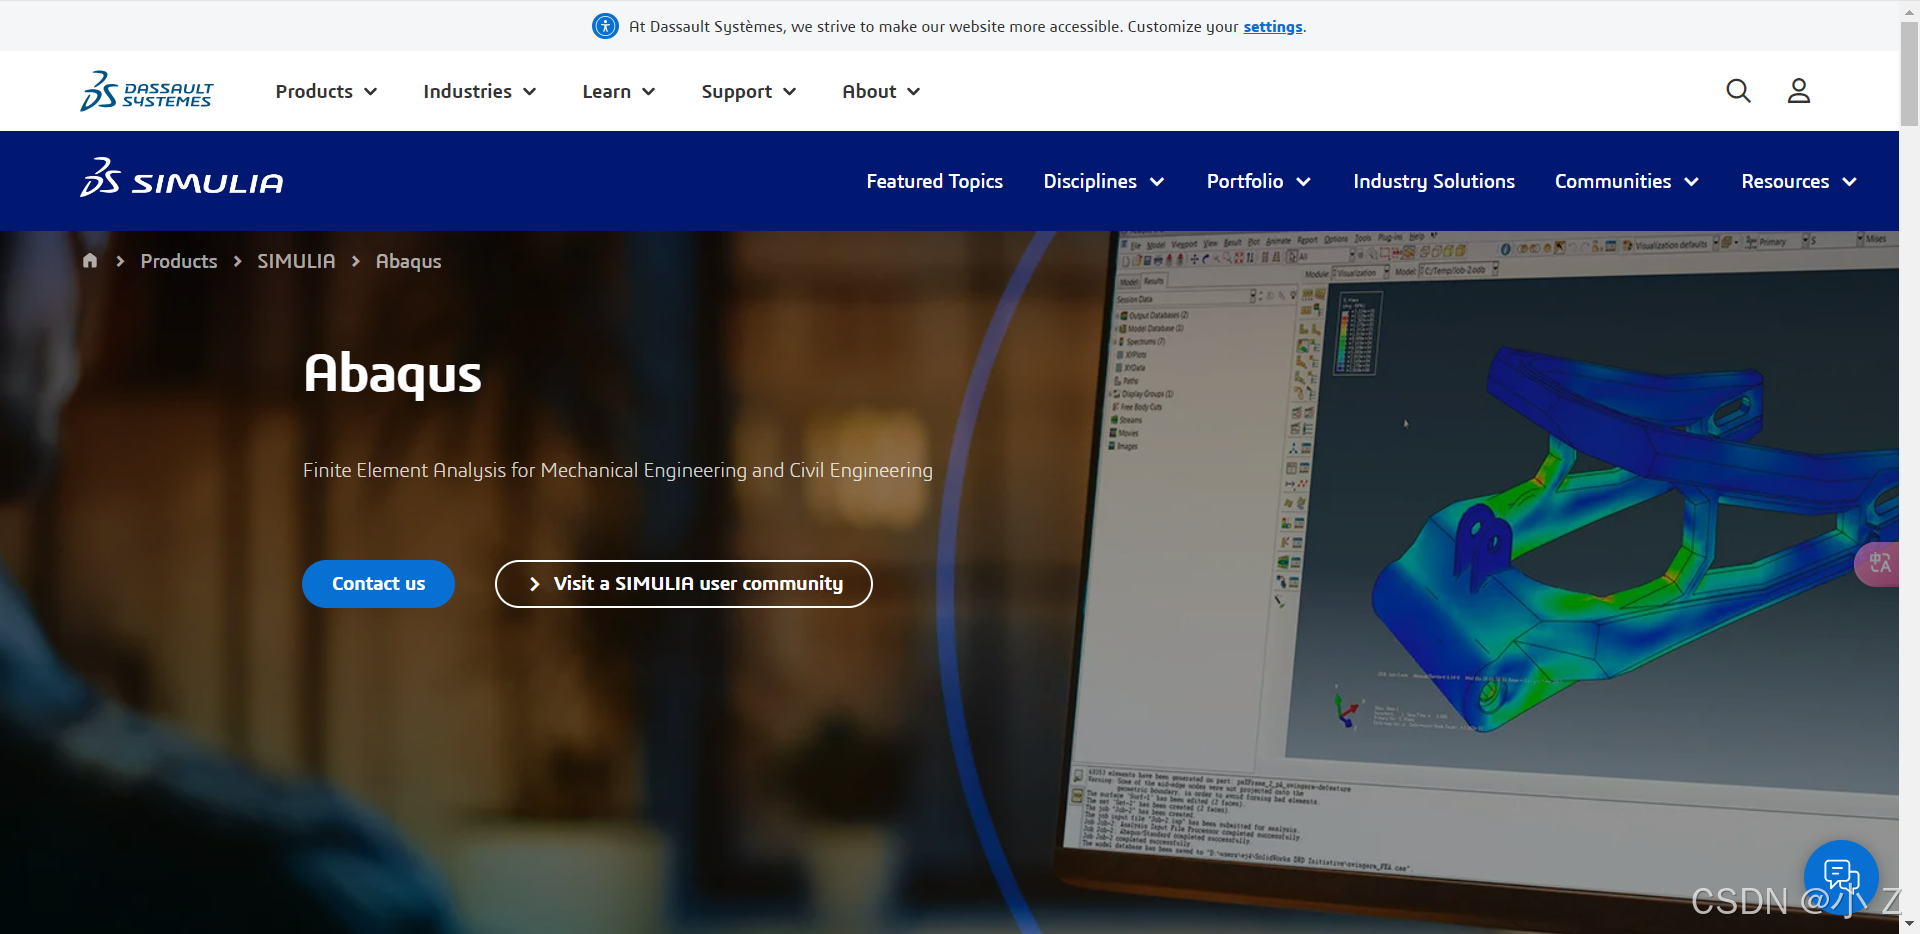The width and height of the screenshot is (1920, 934).
Task: Click Products in the breadcrumb
Action: 179,261
